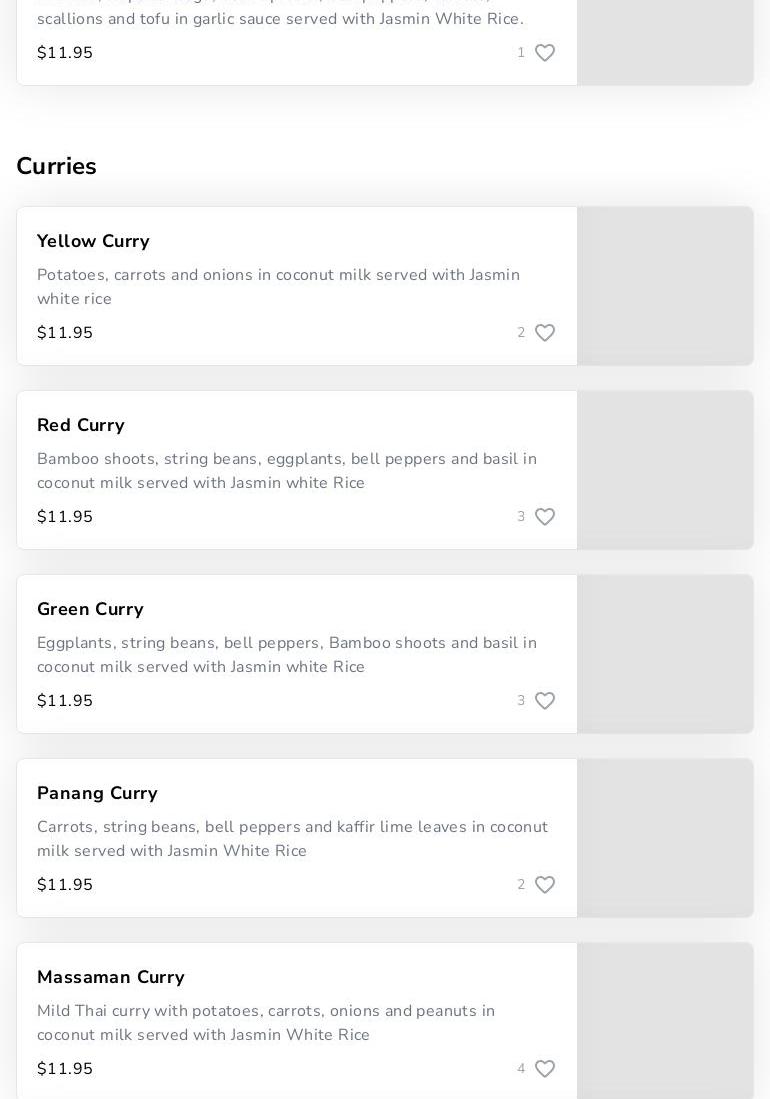The image size is (770, 1099).
Task: Click the Curries section heading
Action: point(57,167)
